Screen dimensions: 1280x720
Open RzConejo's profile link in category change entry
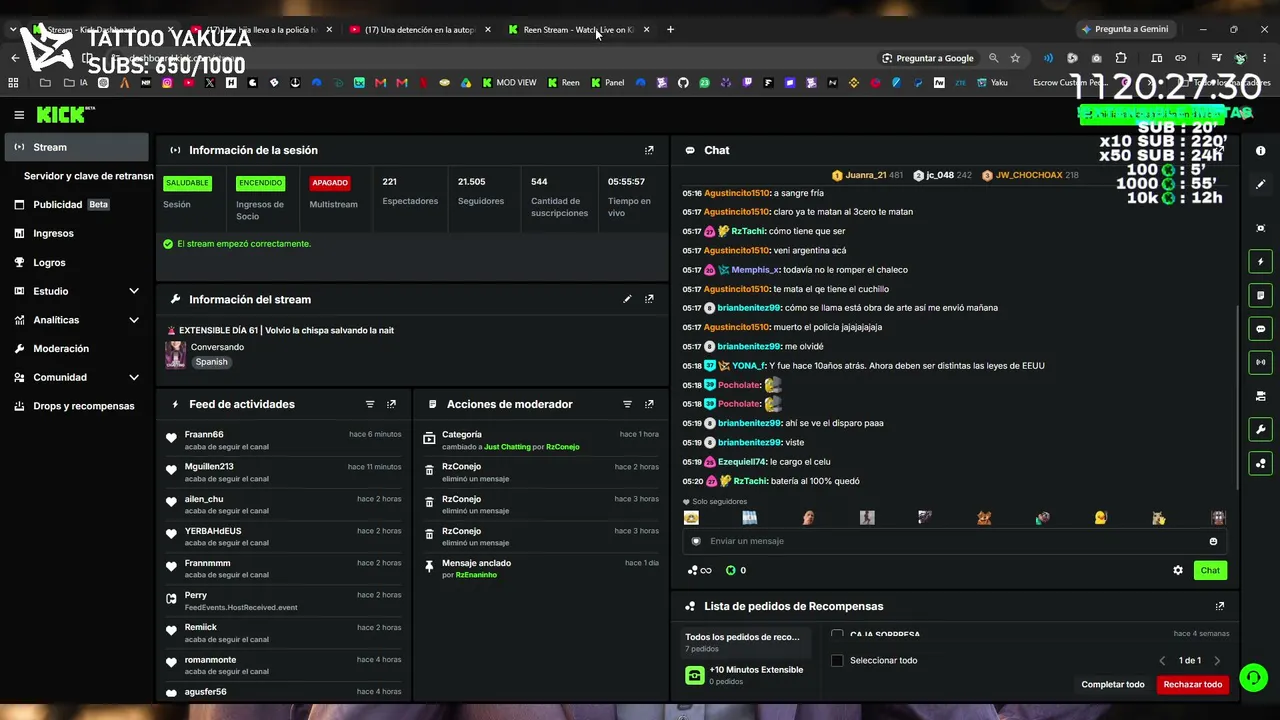pos(563,447)
